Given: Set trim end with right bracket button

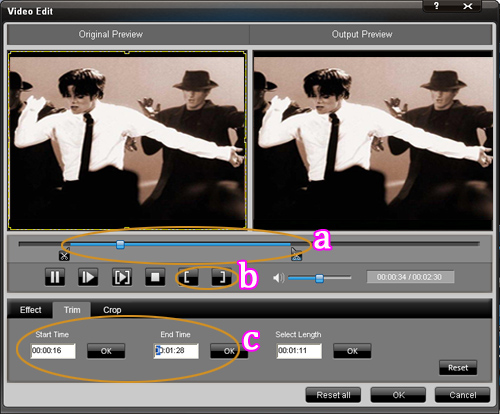Looking at the screenshot, I should [x=222, y=277].
